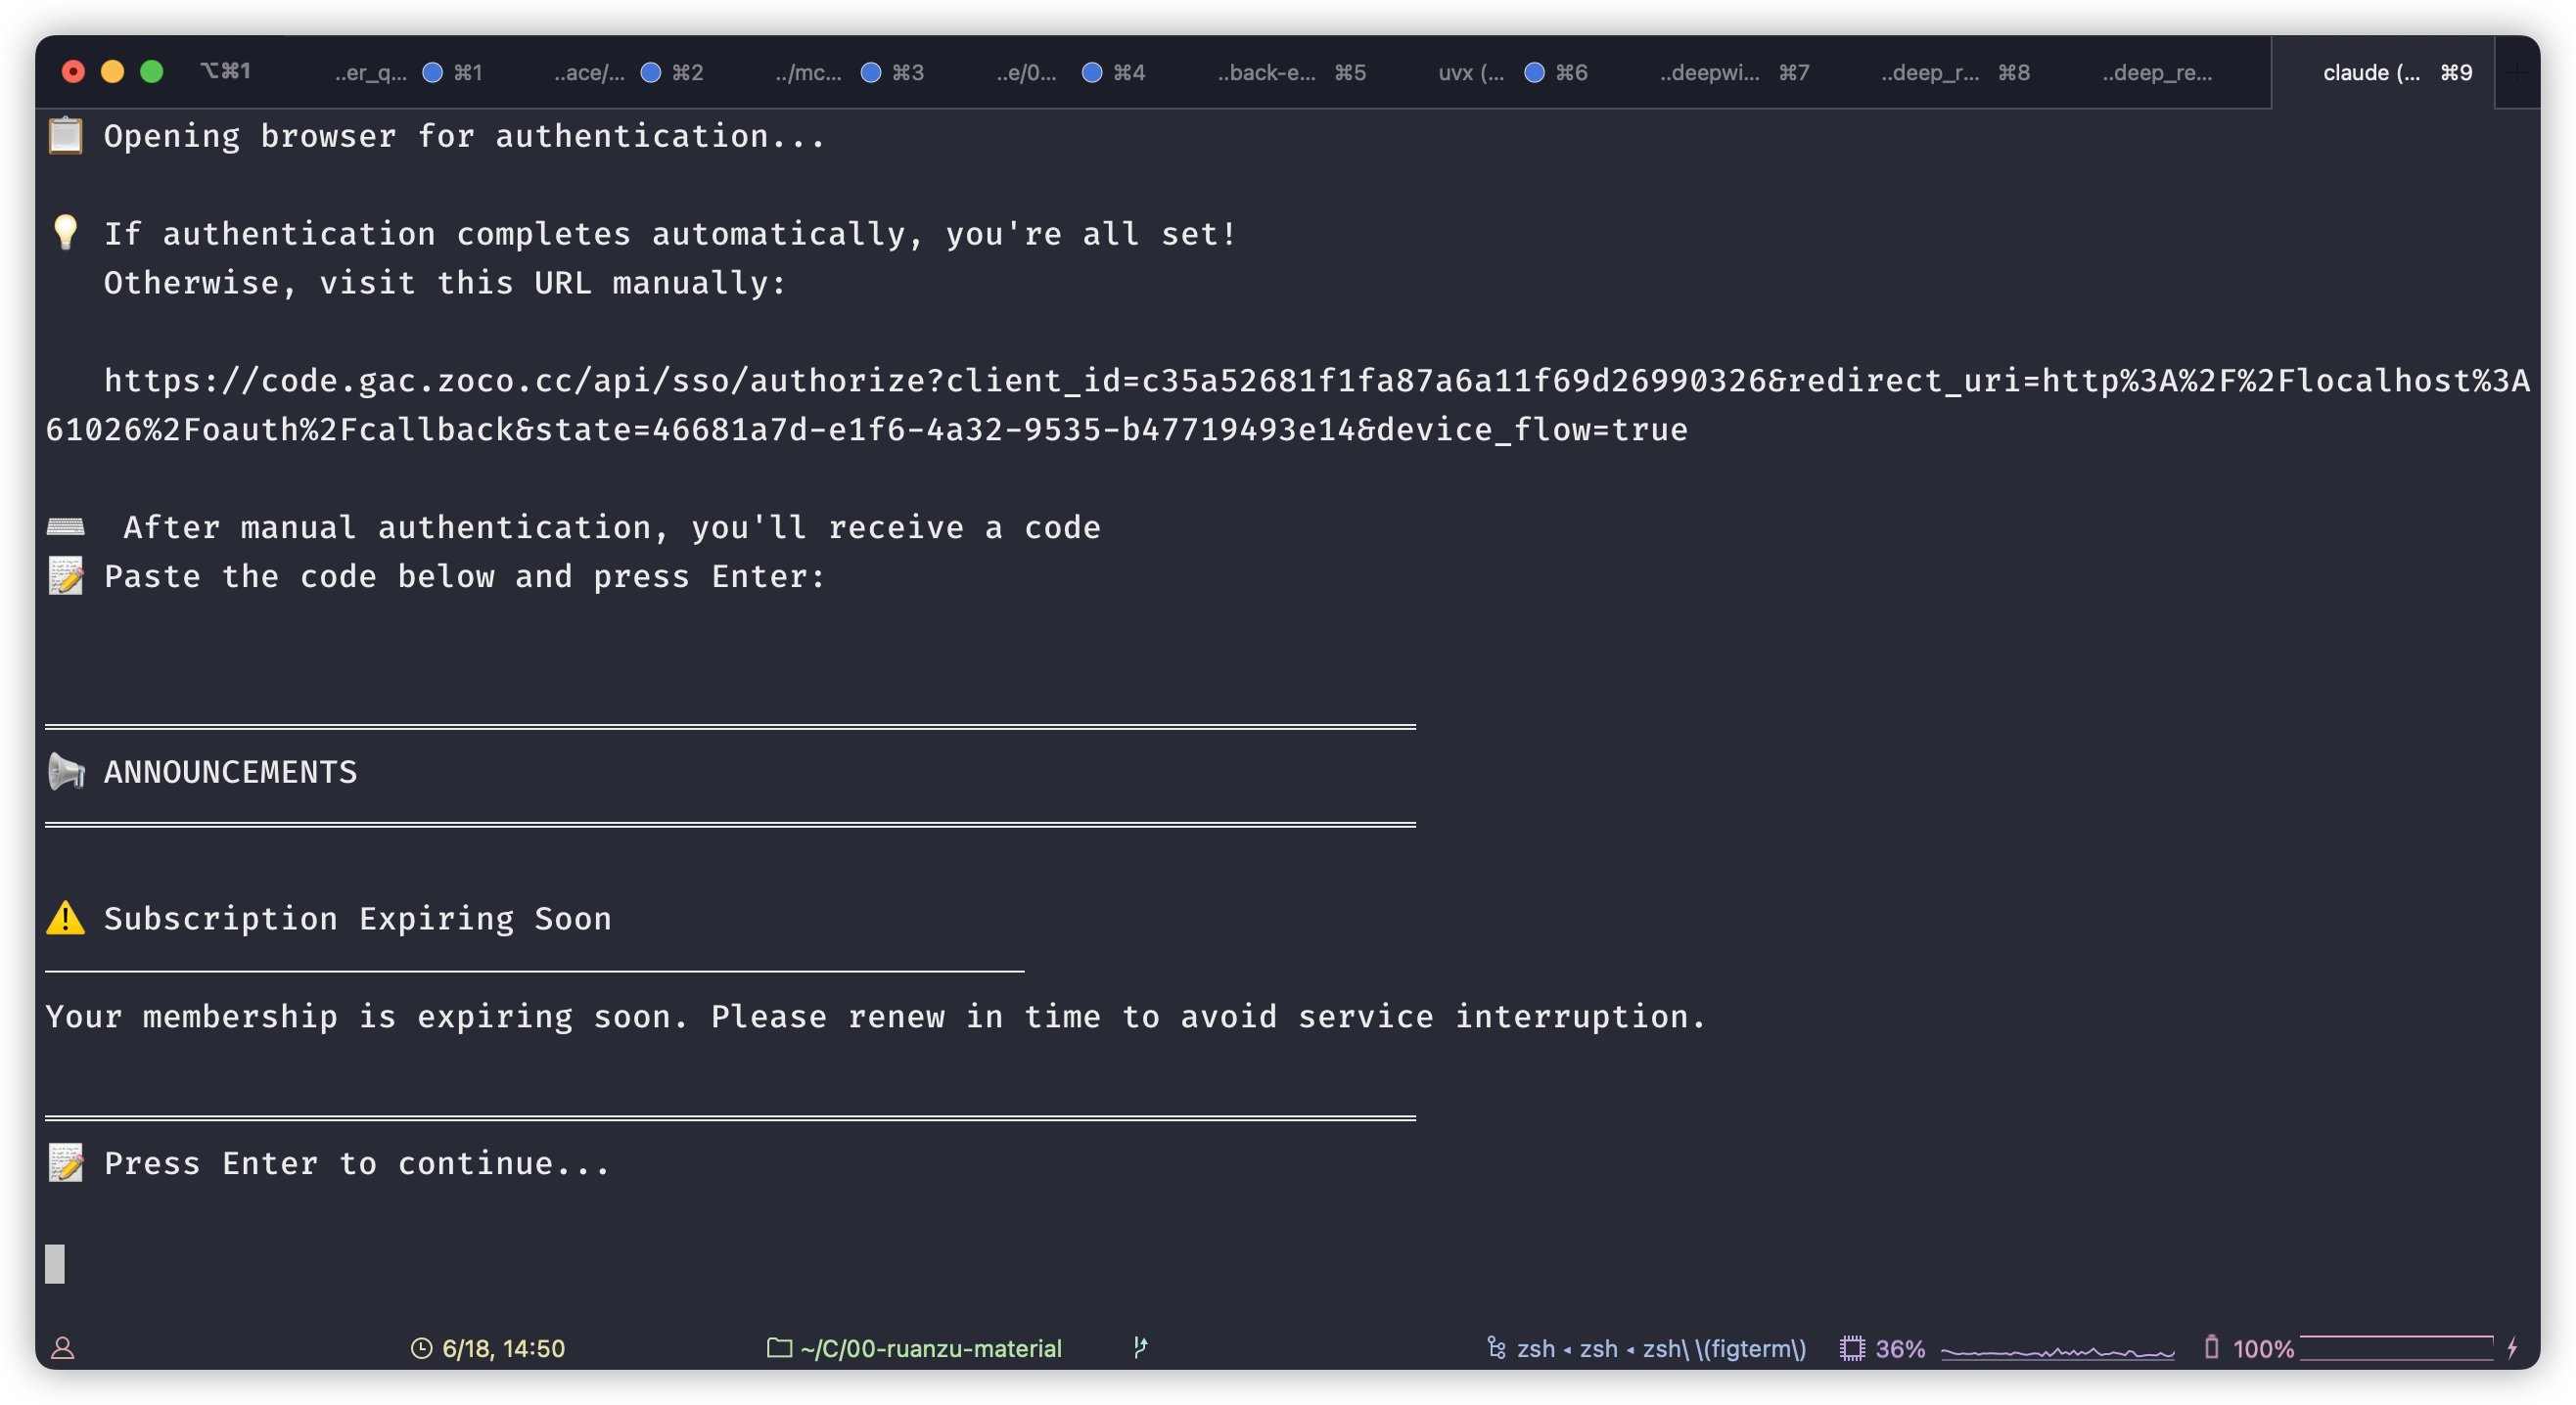Click the blue activity dot on uvx tab
Image resolution: width=2576 pixels, height=1405 pixels.
pyautogui.click(x=1534, y=72)
